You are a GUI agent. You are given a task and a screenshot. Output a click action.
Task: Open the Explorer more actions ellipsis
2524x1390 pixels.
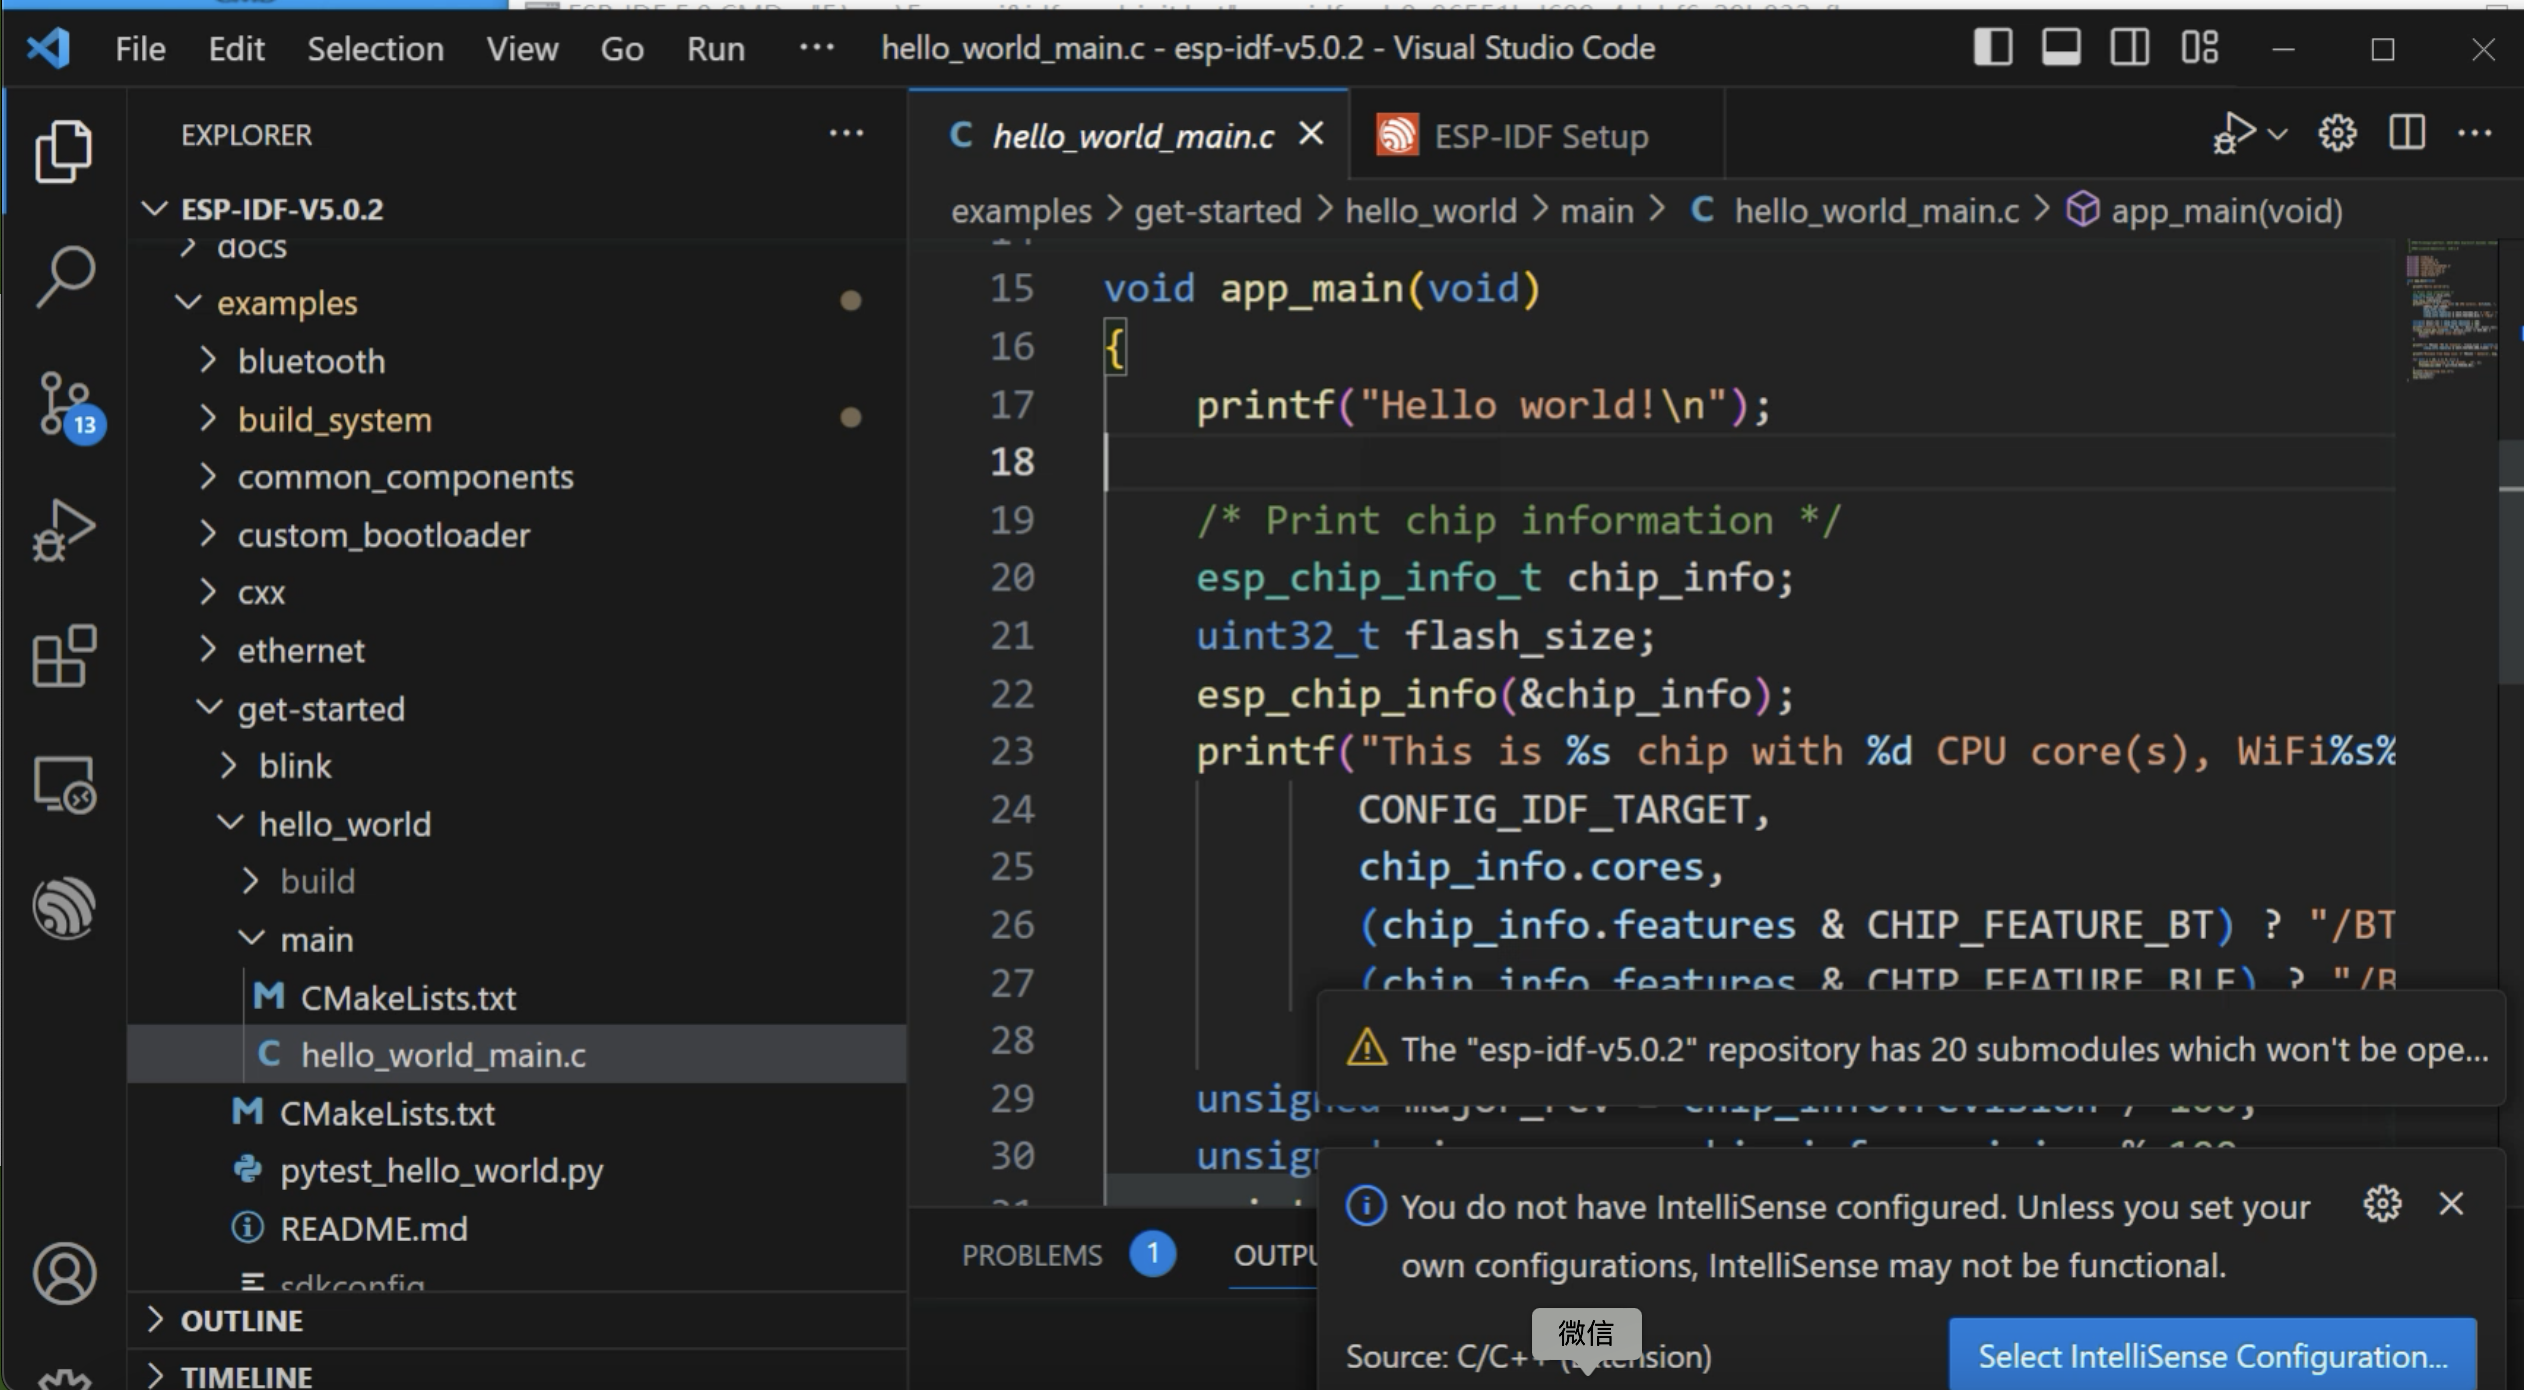(846, 133)
